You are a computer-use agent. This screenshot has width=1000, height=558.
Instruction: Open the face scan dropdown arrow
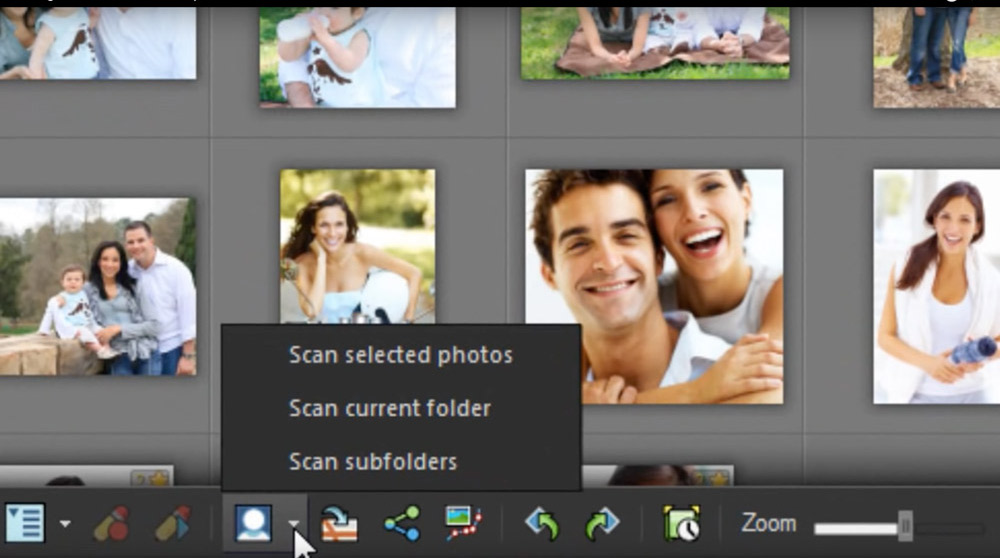293,524
